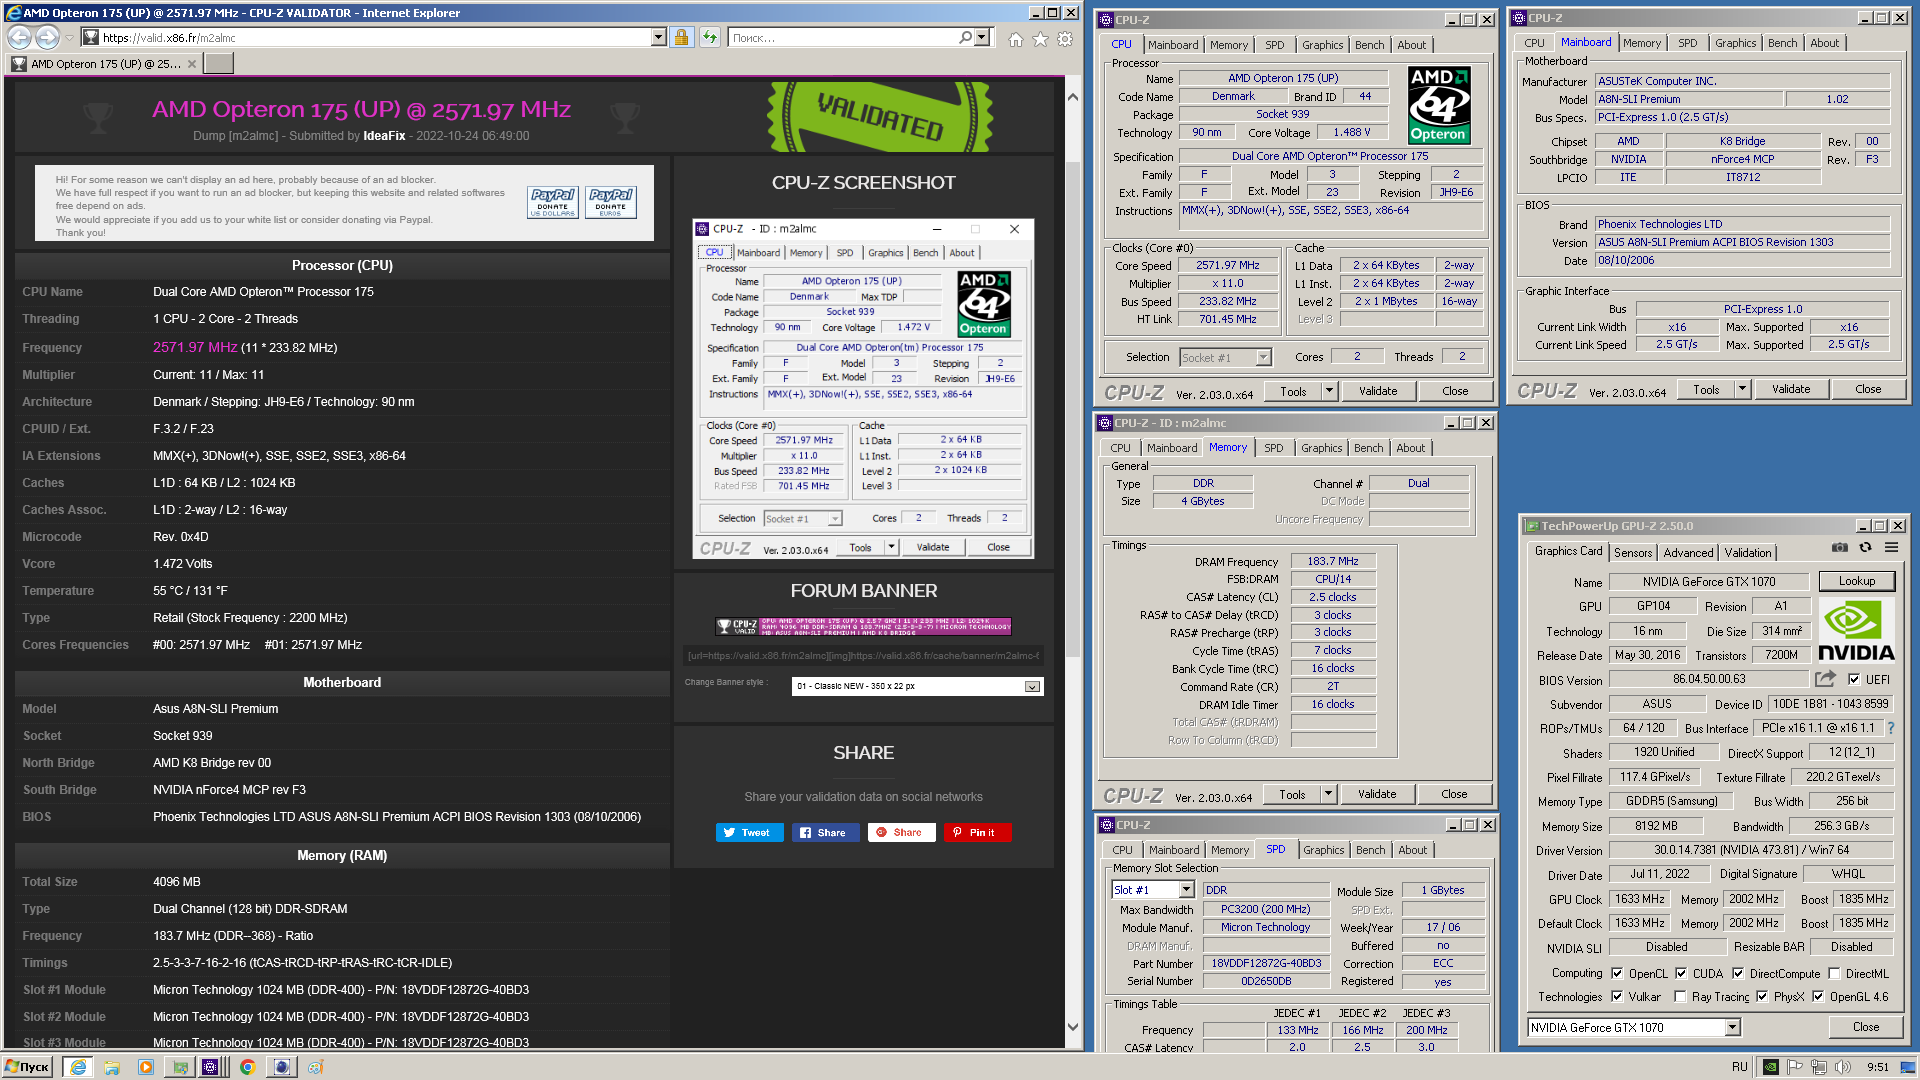Viewport: 1920px width, 1080px height.
Task: Open Windows Explorer folder from taskbar
Action: (112, 1067)
